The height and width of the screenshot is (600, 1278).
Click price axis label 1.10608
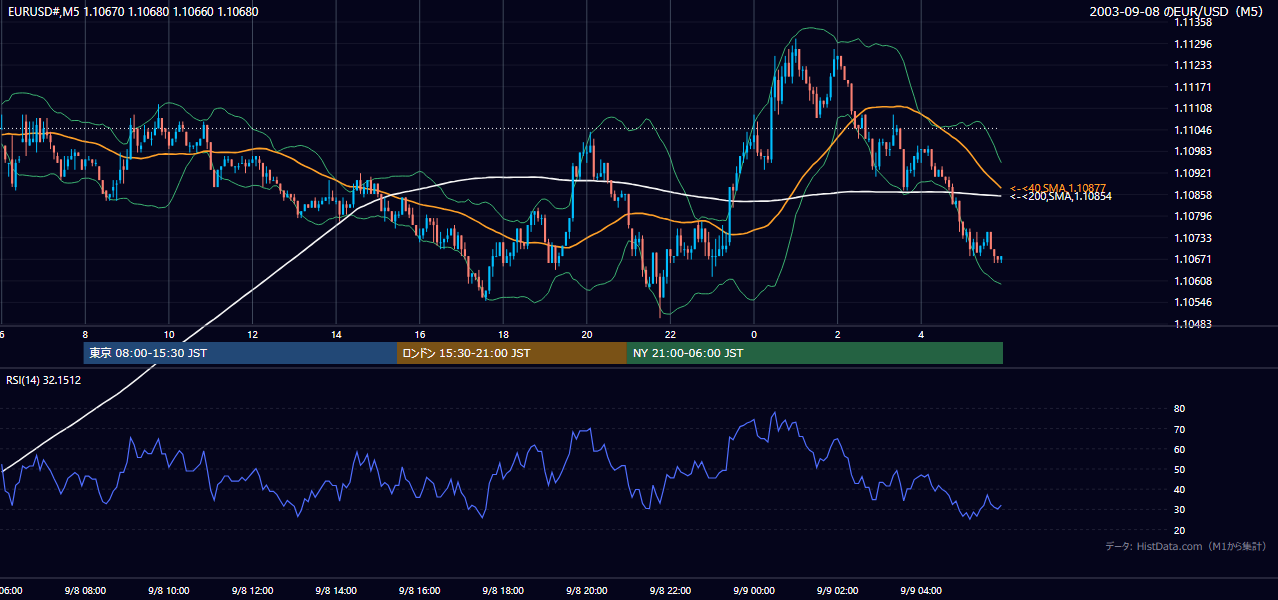[x=1195, y=281]
